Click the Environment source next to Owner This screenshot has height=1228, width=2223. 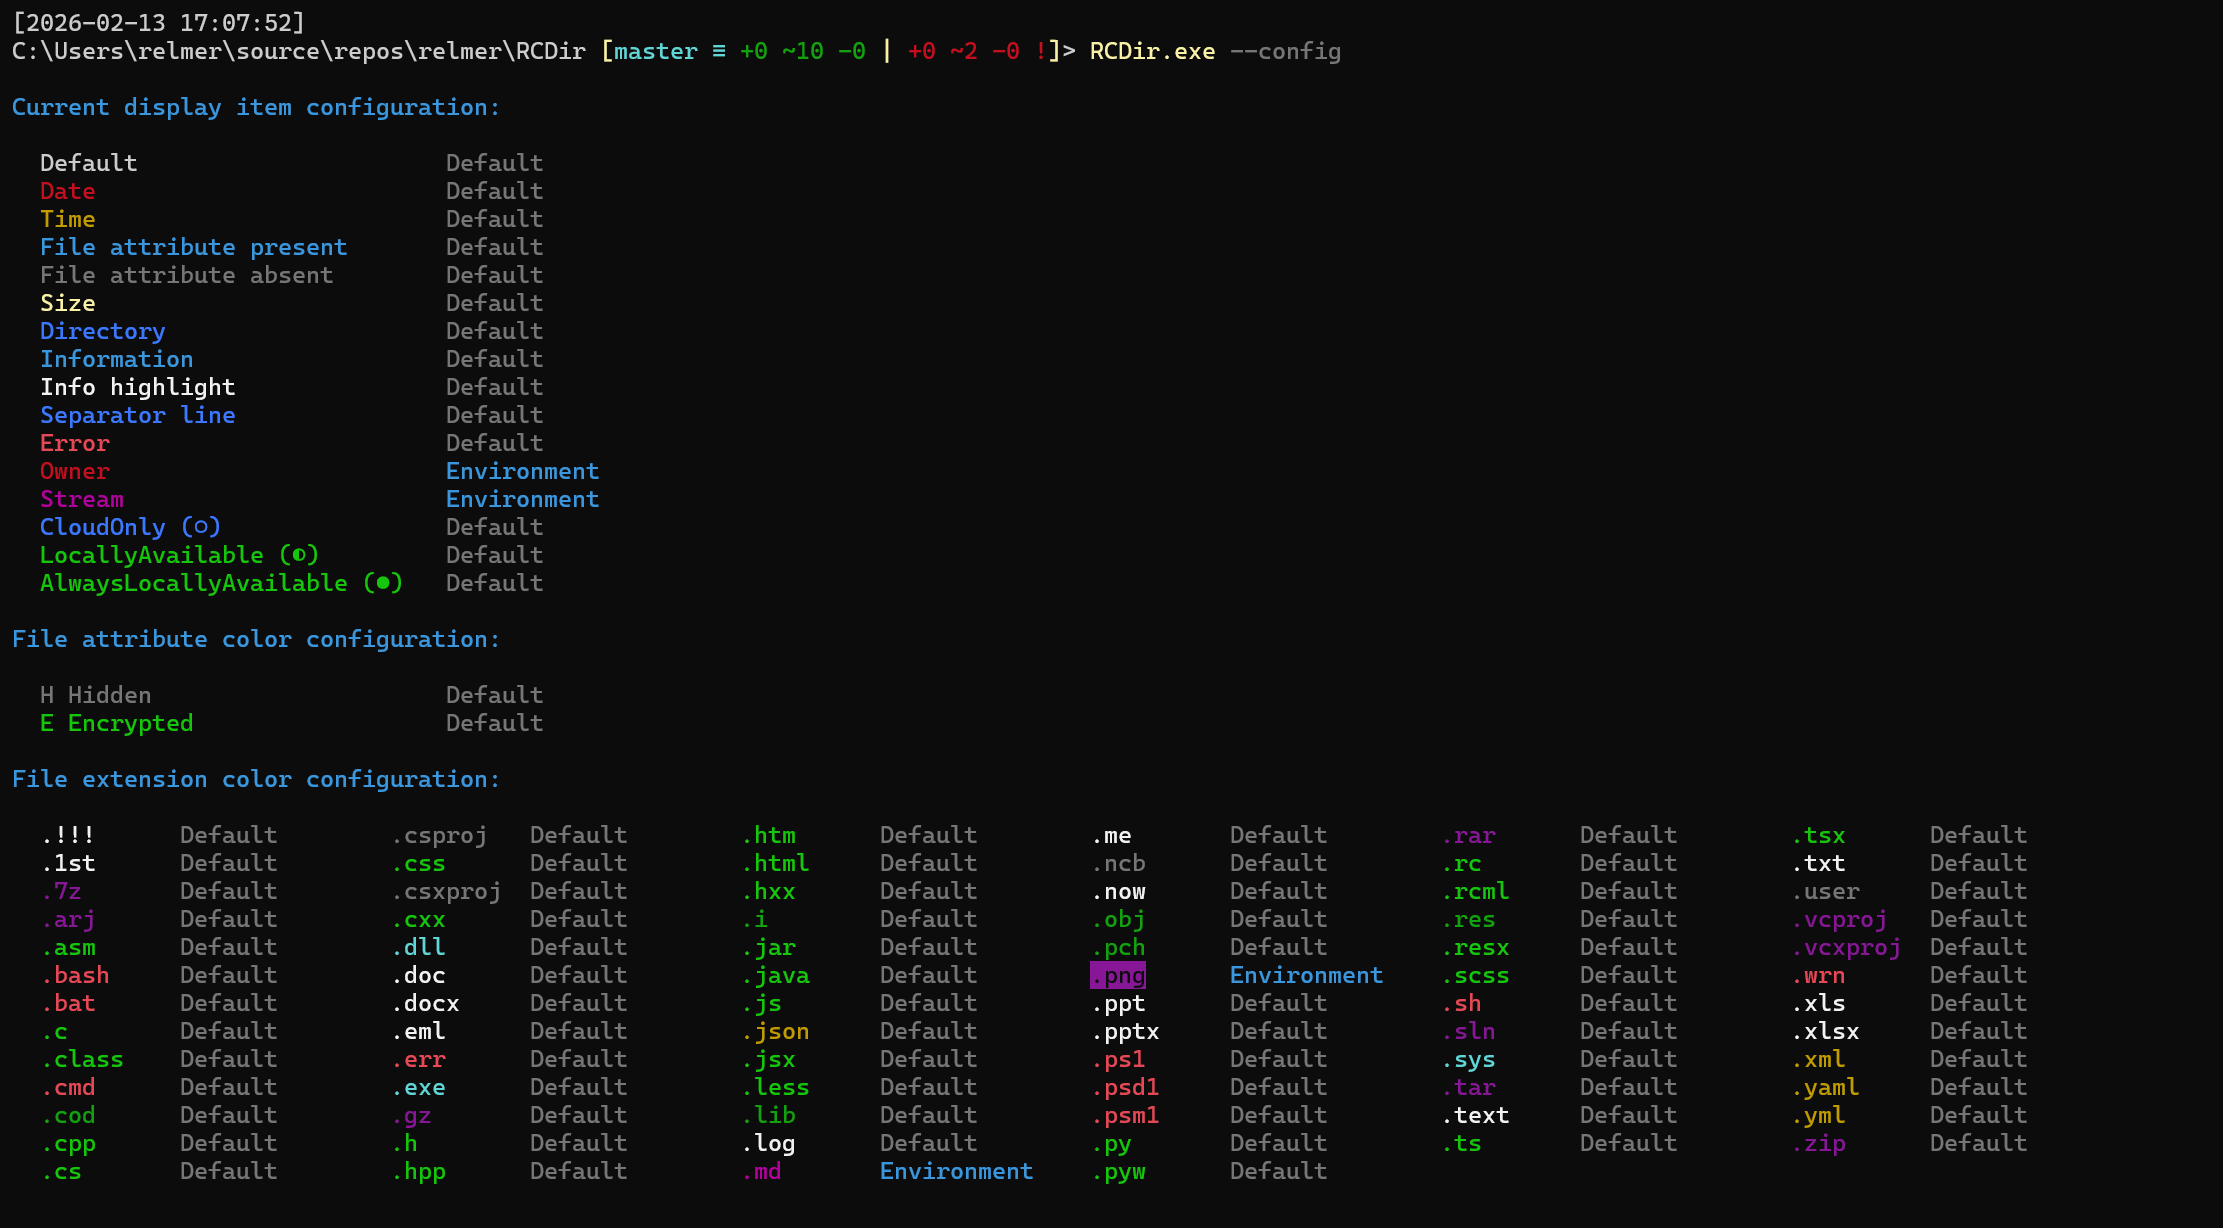[522, 471]
